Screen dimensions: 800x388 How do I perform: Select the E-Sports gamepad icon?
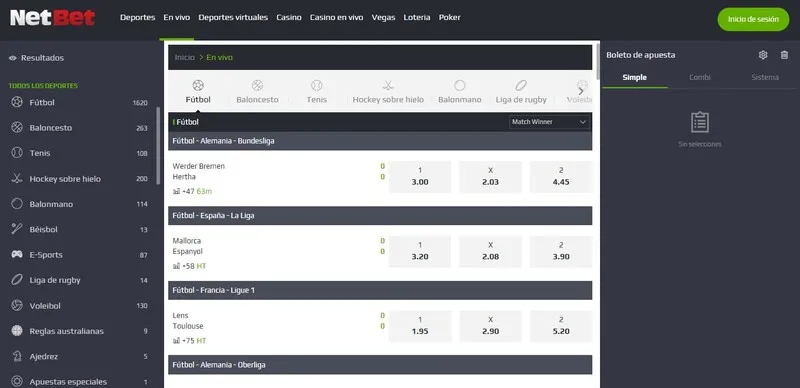[17, 255]
